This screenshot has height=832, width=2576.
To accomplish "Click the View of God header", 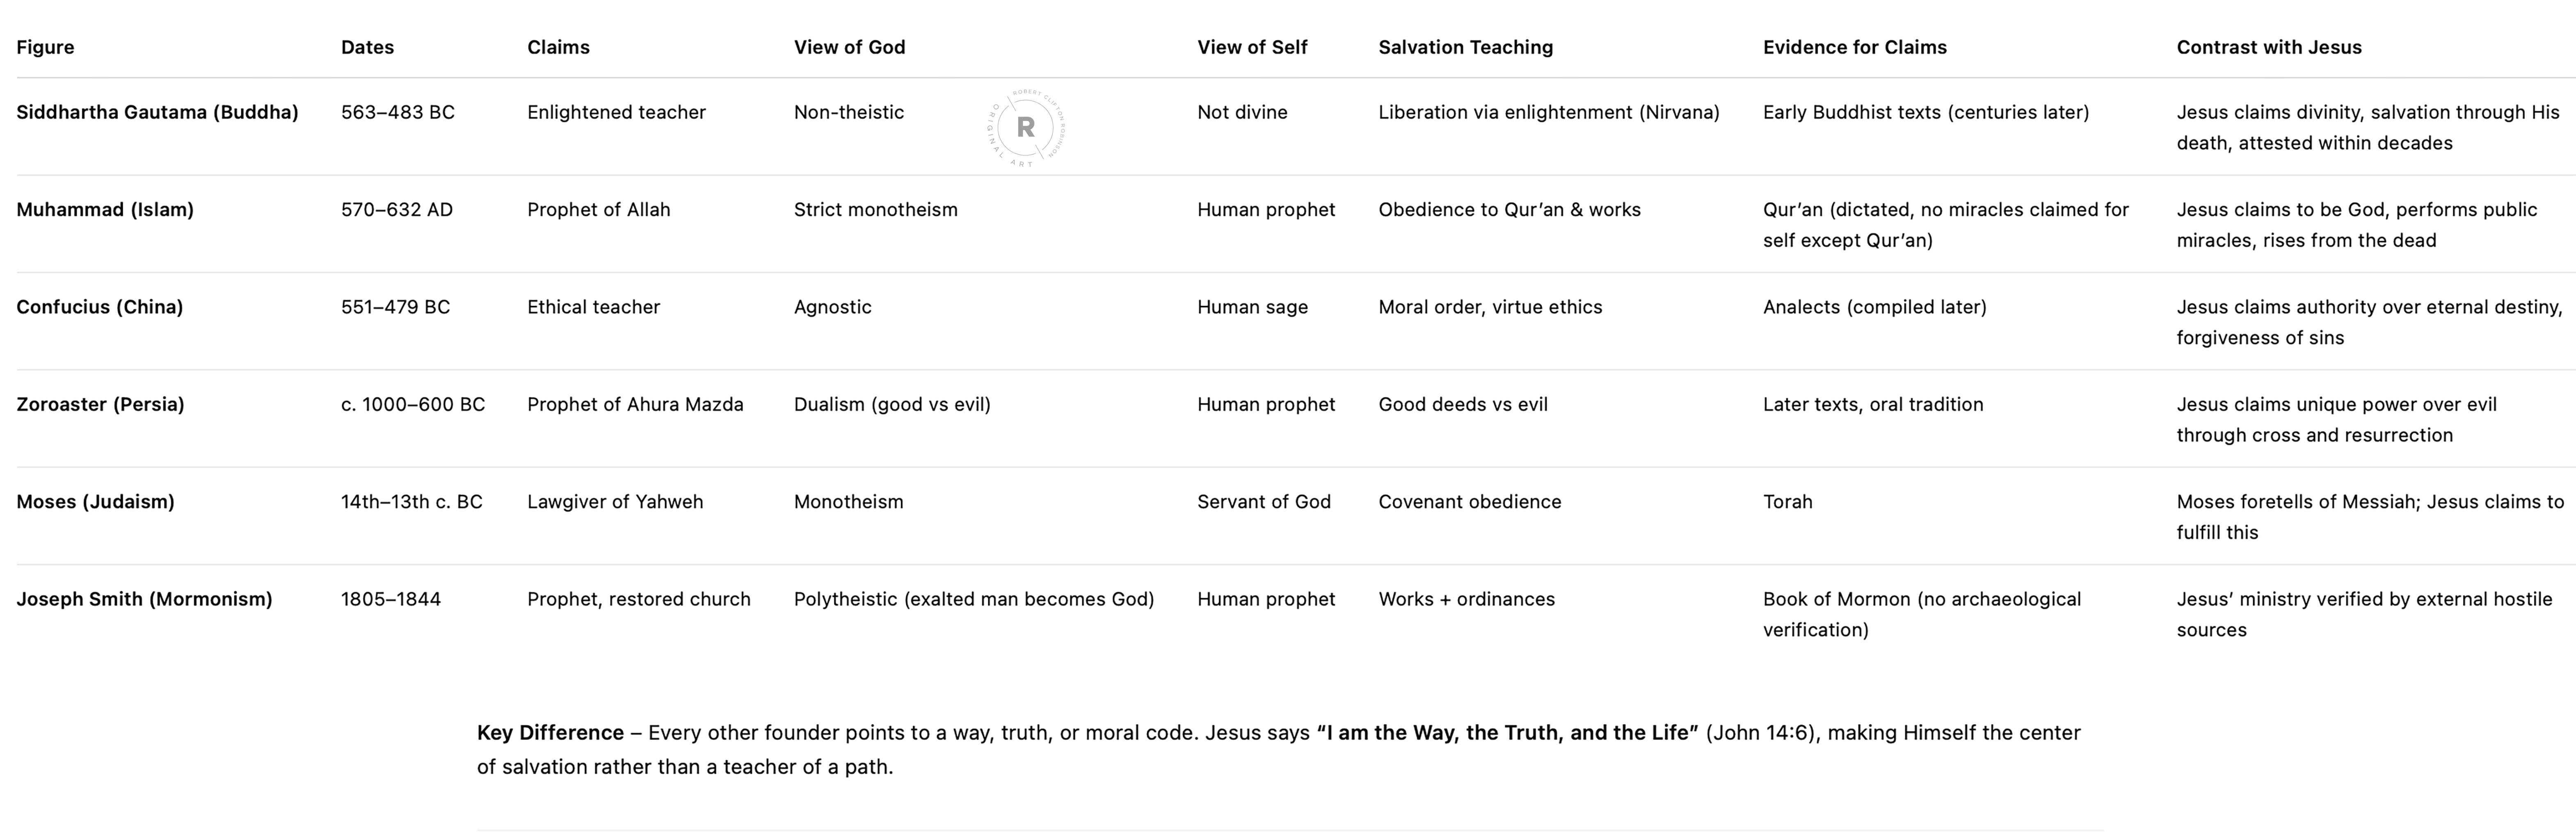I will 849,47.
